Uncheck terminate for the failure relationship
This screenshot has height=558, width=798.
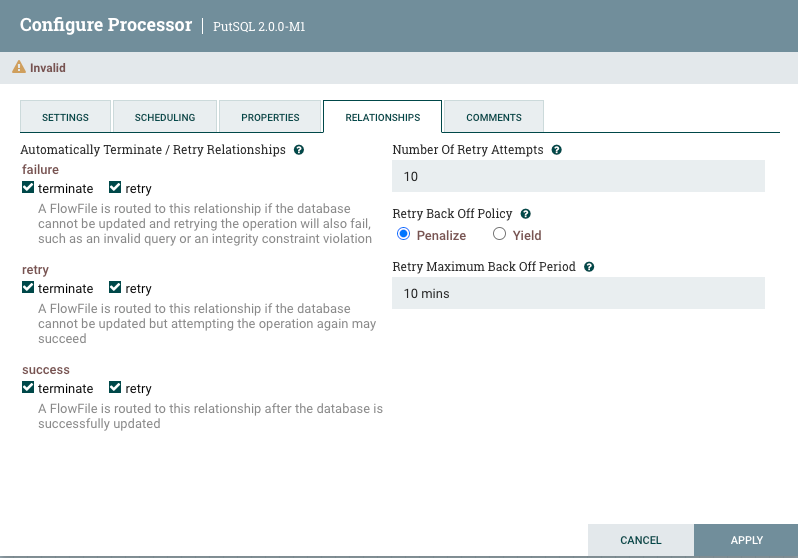click(28, 188)
